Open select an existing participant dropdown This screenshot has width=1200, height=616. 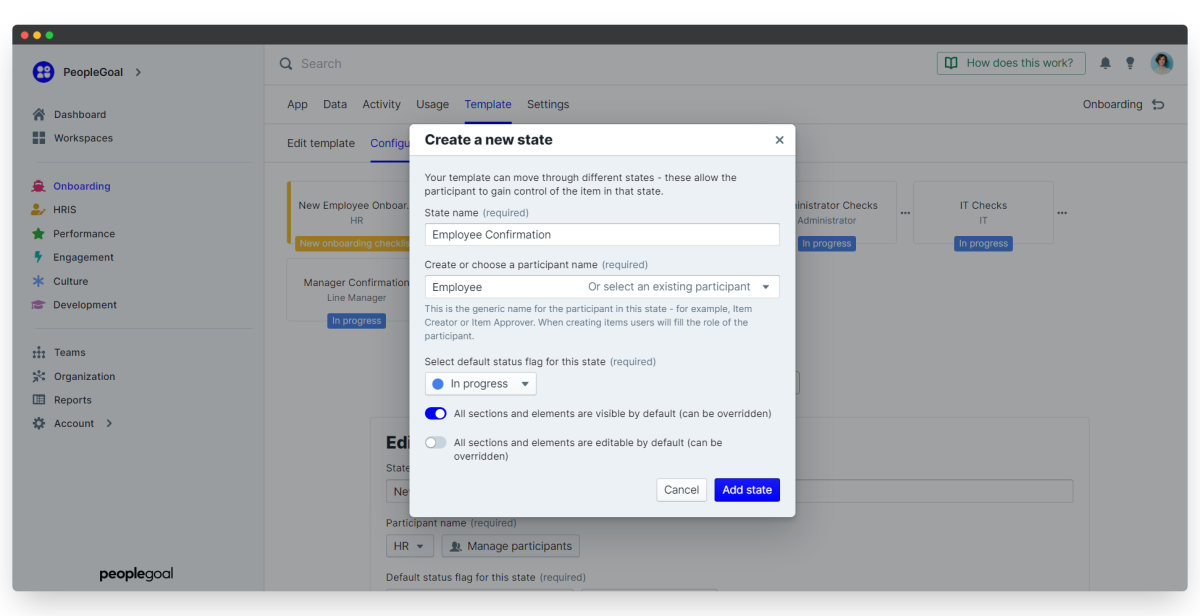[x=679, y=287]
